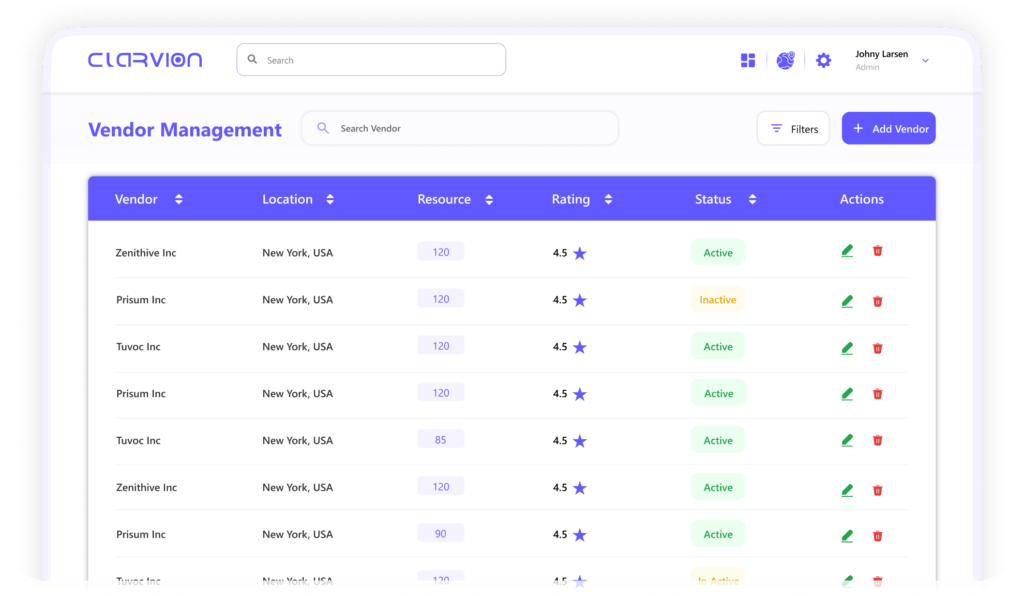Click the globe icon in top bar

coord(785,60)
